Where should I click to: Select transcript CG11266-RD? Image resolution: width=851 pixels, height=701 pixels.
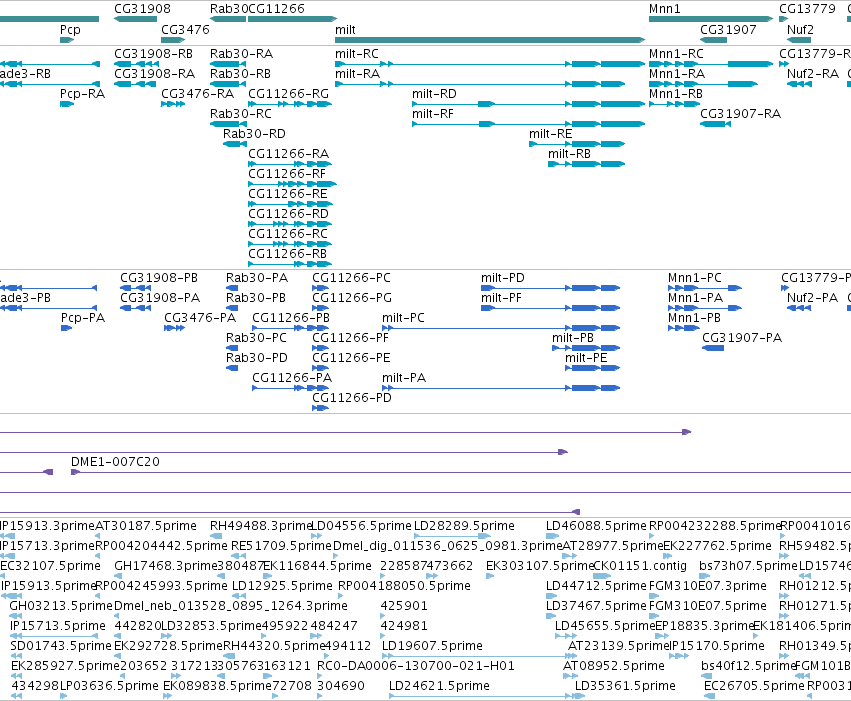(289, 214)
